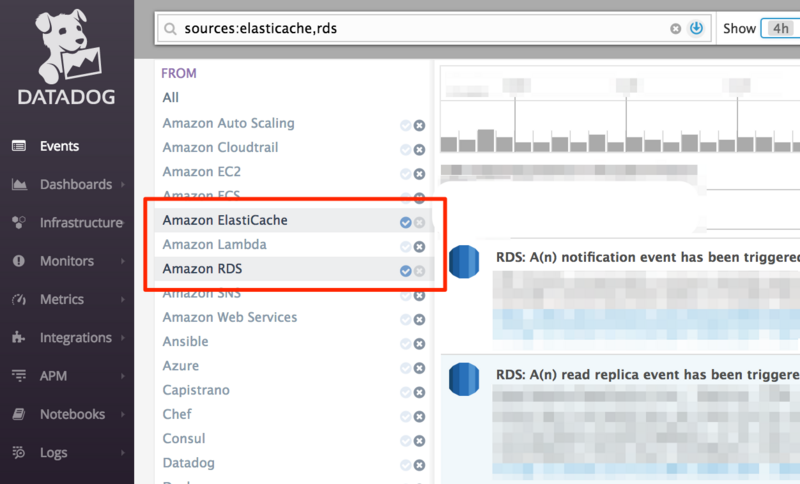Filter by Amazon ElastiCache source
Viewport: 800px width, 484px height.
[x=225, y=220]
